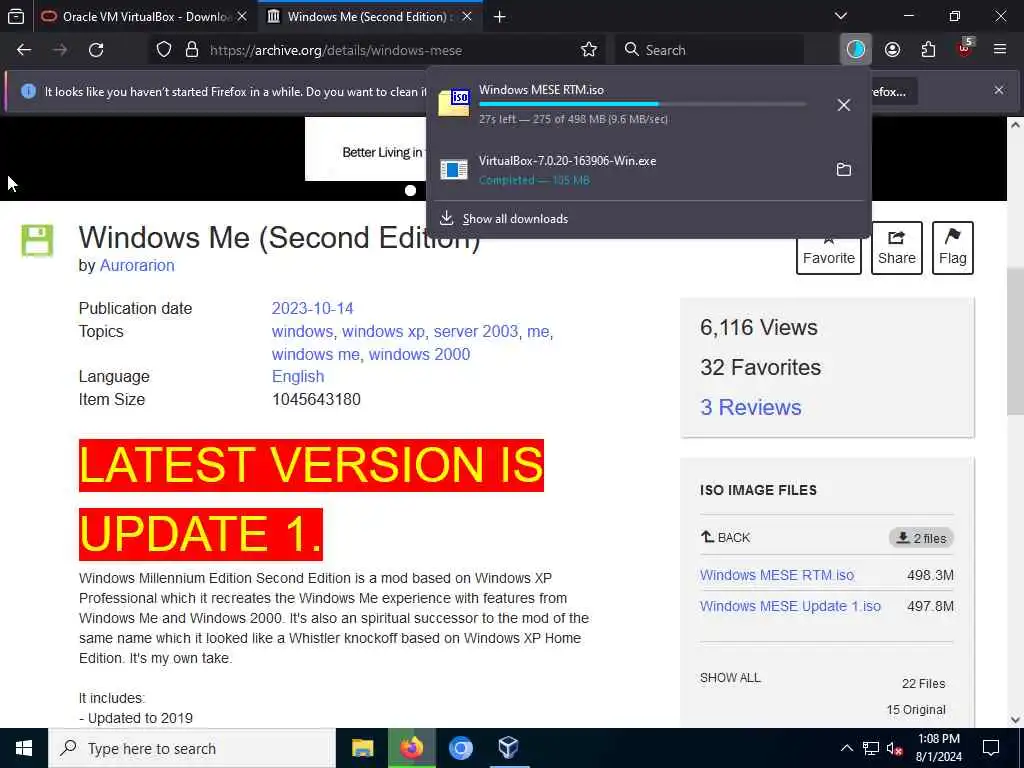Screen dimensions: 1024x768
Task: Select the carousel dot indicator
Action: click(x=410, y=191)
